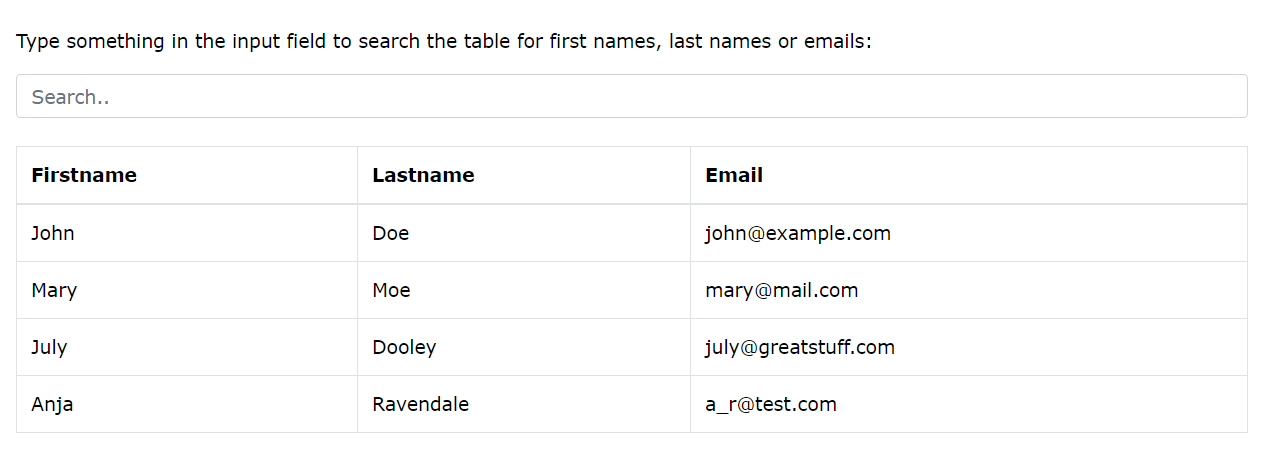Screen dimensions: 1267x460
Task: Click the instruction text above the search
Action: click(x=444, y=43)
